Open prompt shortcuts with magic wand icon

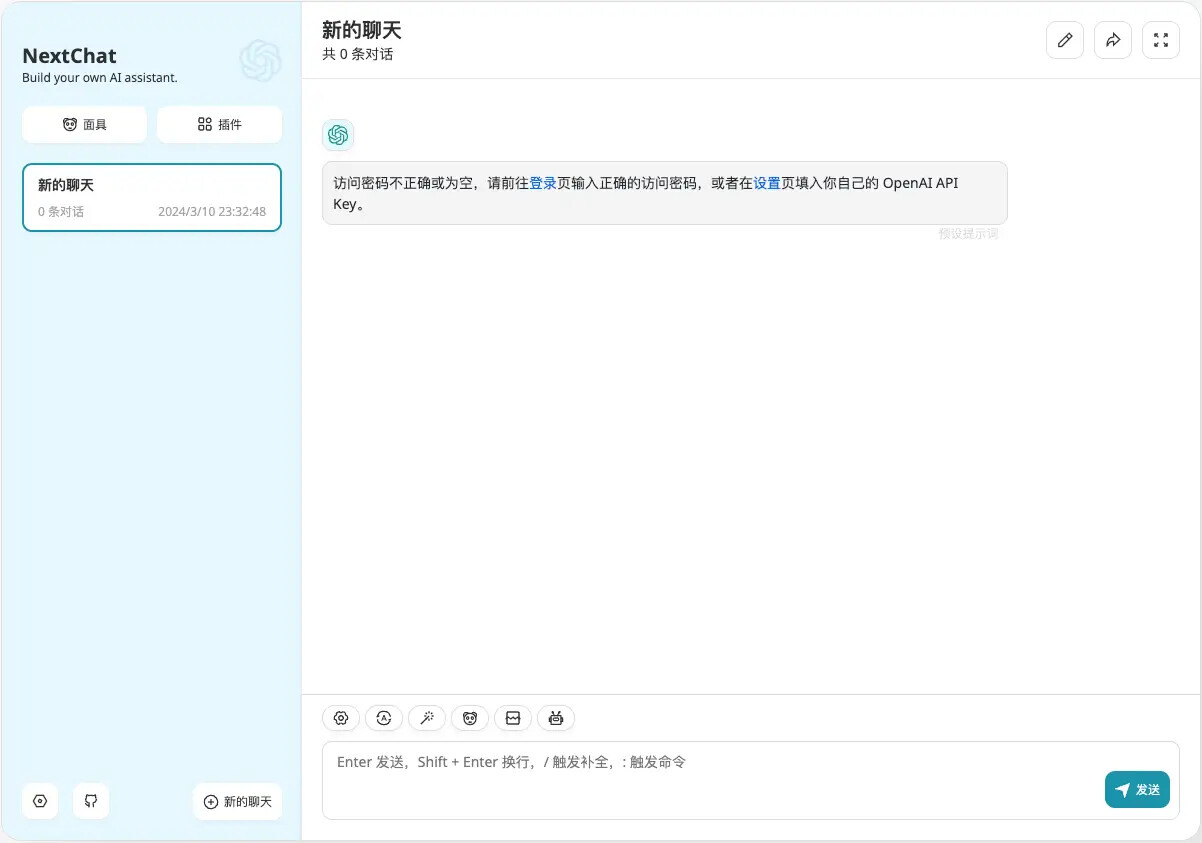(427, 718)
